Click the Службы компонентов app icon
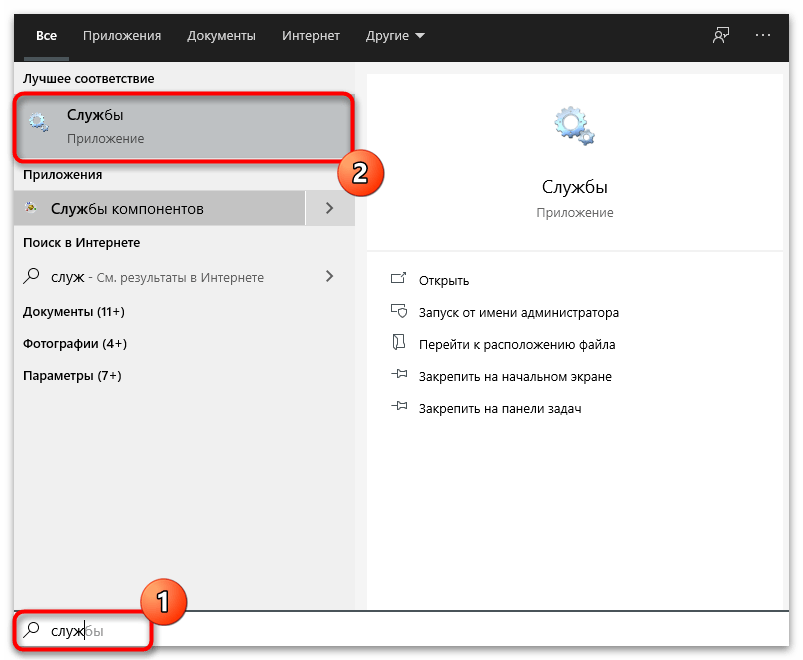The image size is (803, 660). pyautogui.click(x=33, y=209)
